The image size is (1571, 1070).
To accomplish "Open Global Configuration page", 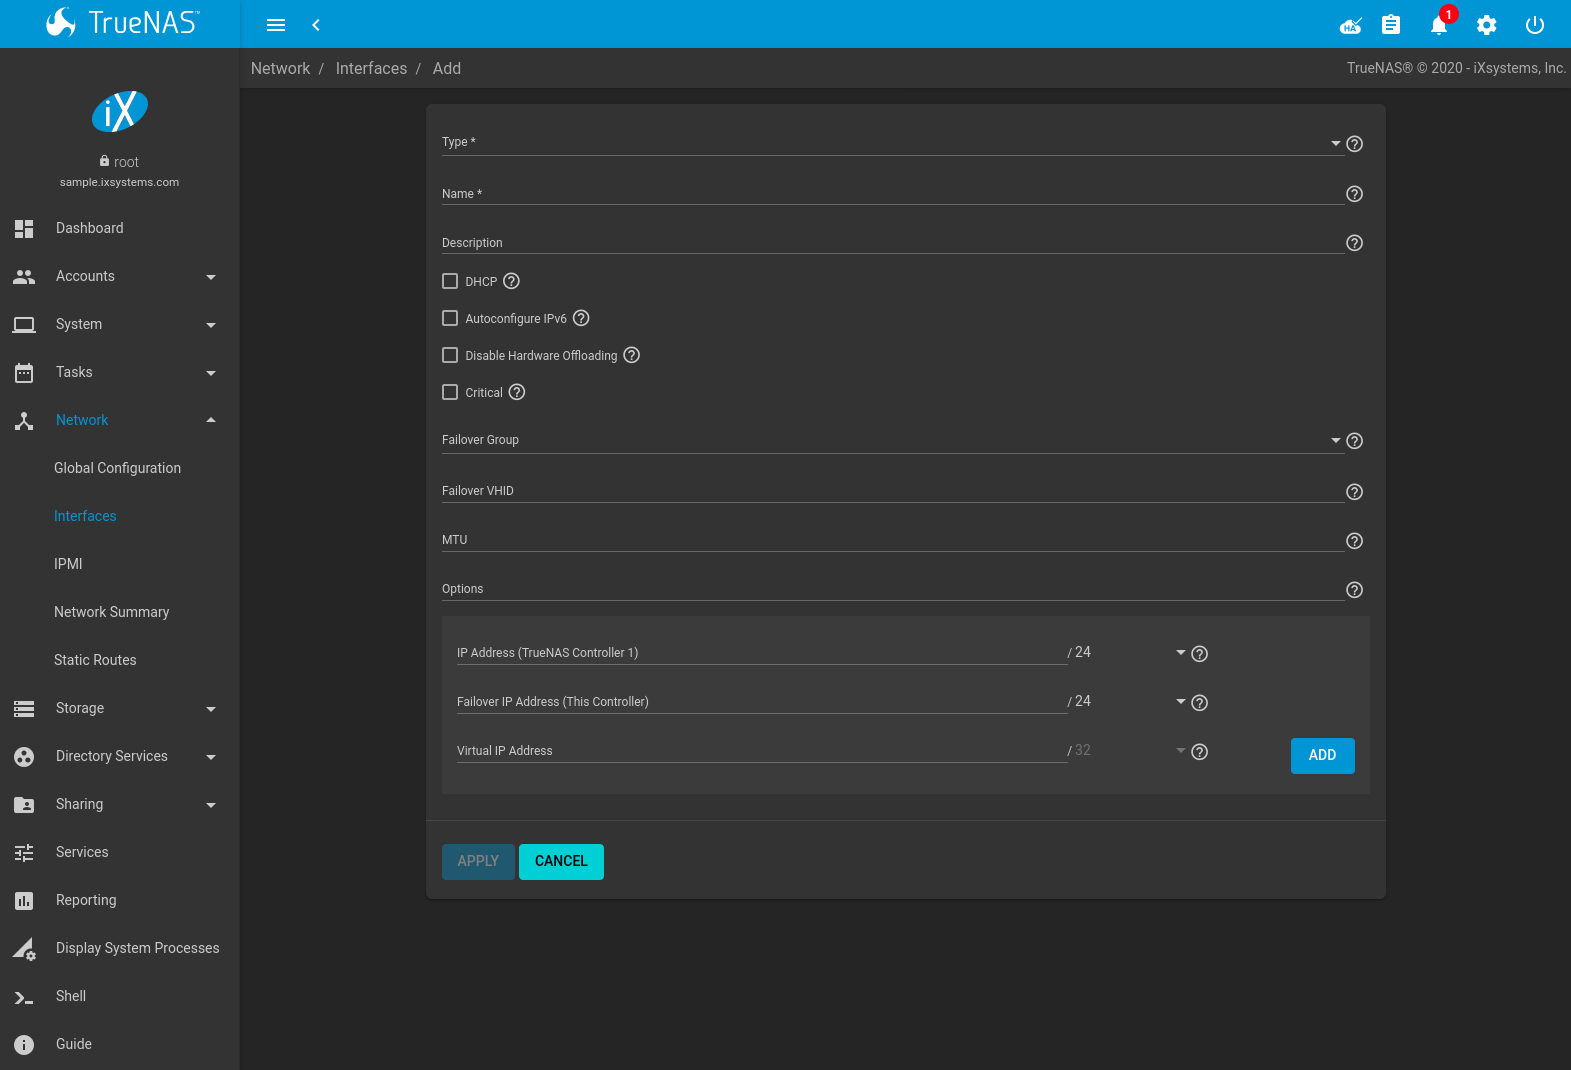I will pyautogui.click(x=118, y=468).
